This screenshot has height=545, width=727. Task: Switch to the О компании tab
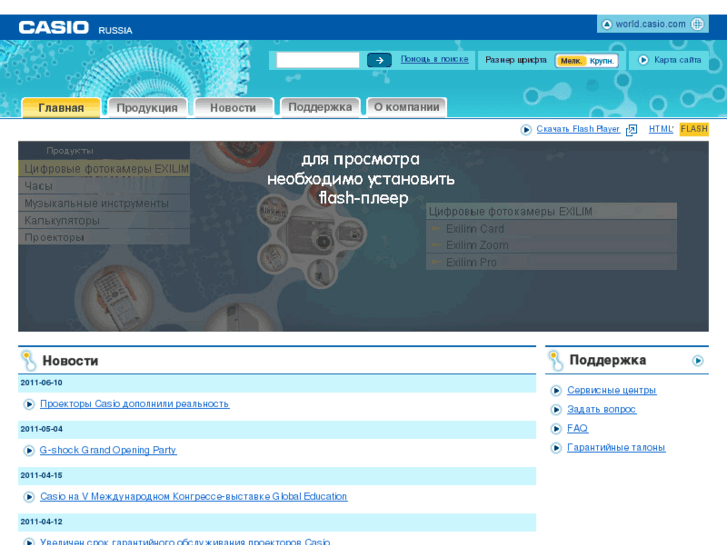(407, 107)
